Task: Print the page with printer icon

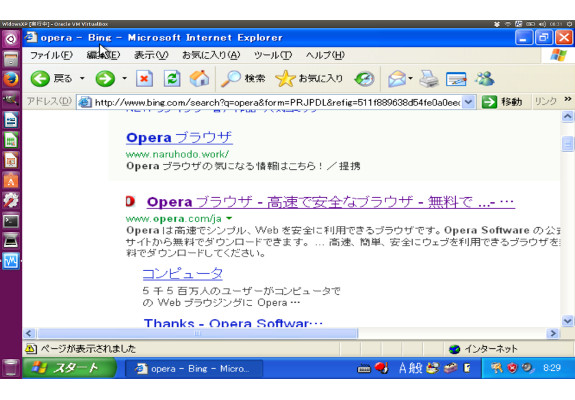Action: click(429, 78)
